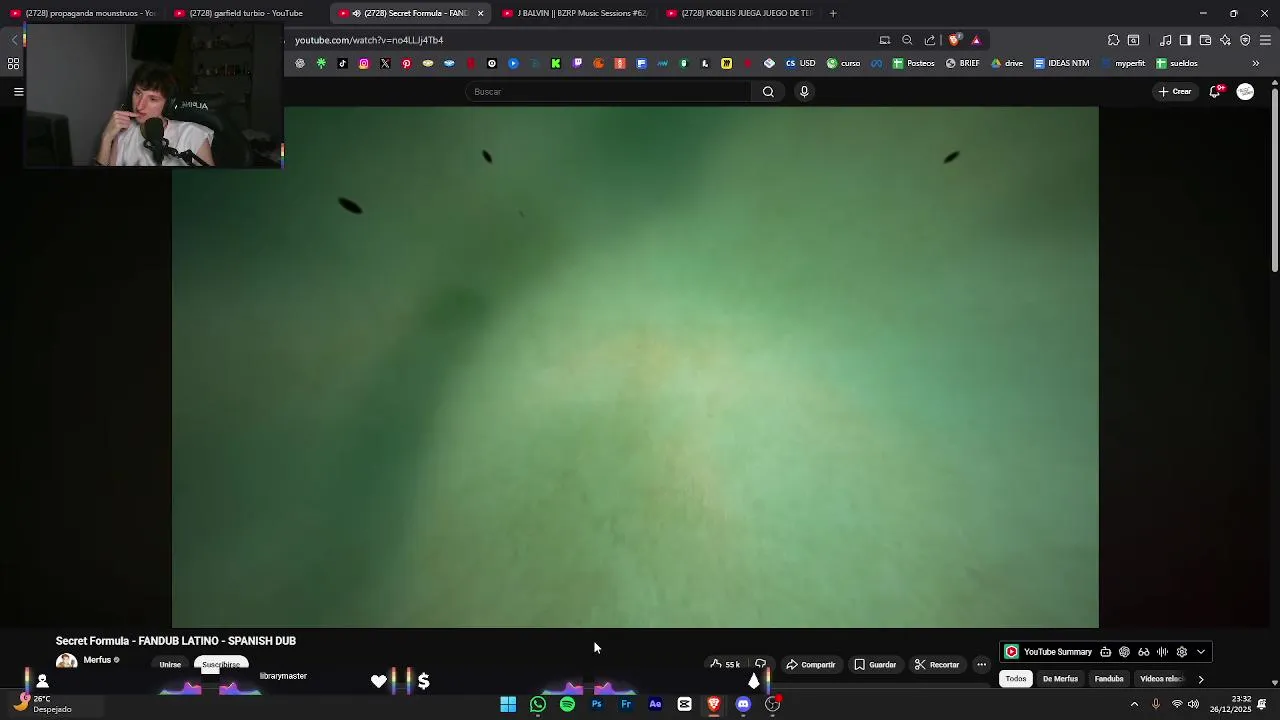Click the Guardar save button
The width and height of the screenshot is (1280, 720).
[x=875, y=664]
